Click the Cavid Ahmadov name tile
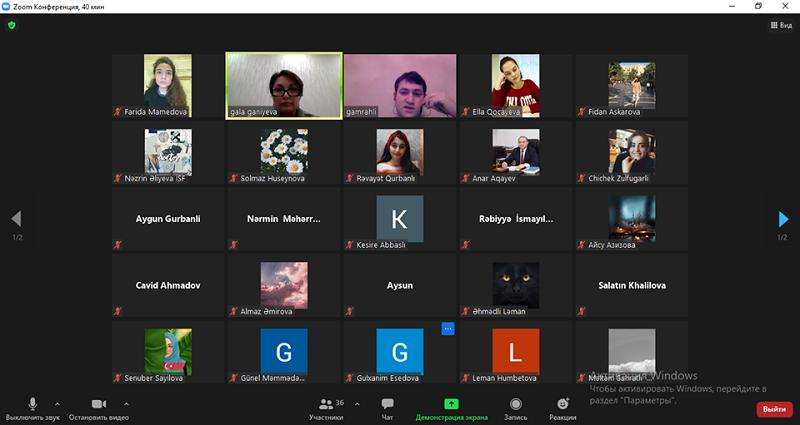Screen dimensions: 800x425 [x=168, y=285]
